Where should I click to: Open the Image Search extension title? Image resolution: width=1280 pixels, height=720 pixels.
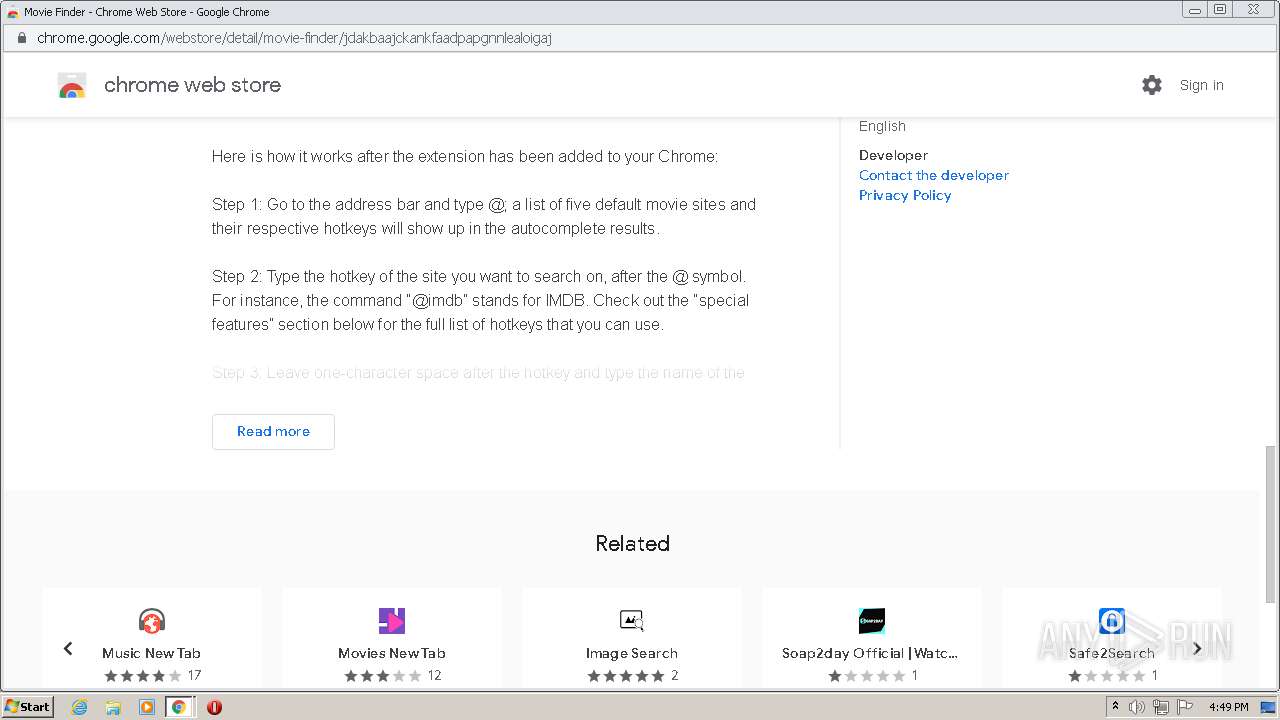631,653
